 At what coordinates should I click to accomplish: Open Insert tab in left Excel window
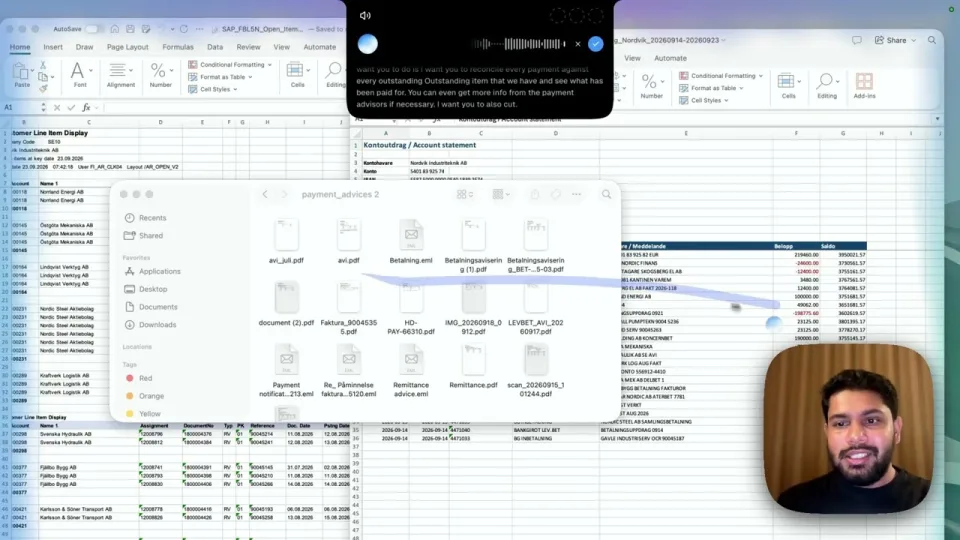coord(53,47)
